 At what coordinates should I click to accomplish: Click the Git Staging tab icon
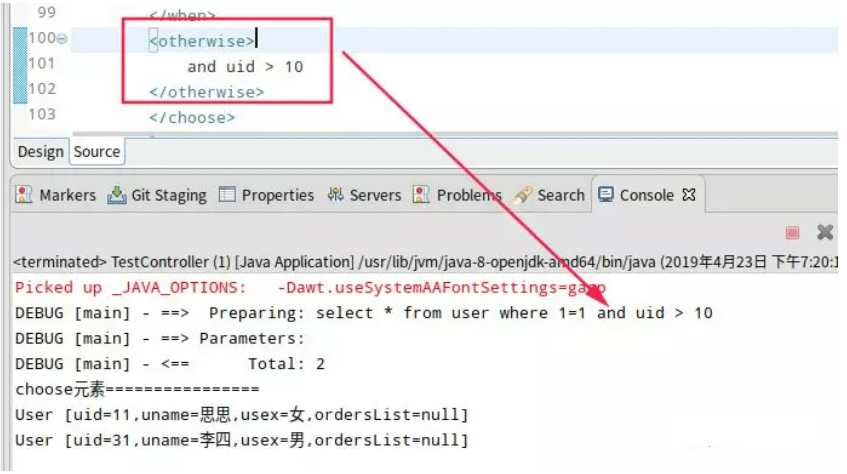116,195
